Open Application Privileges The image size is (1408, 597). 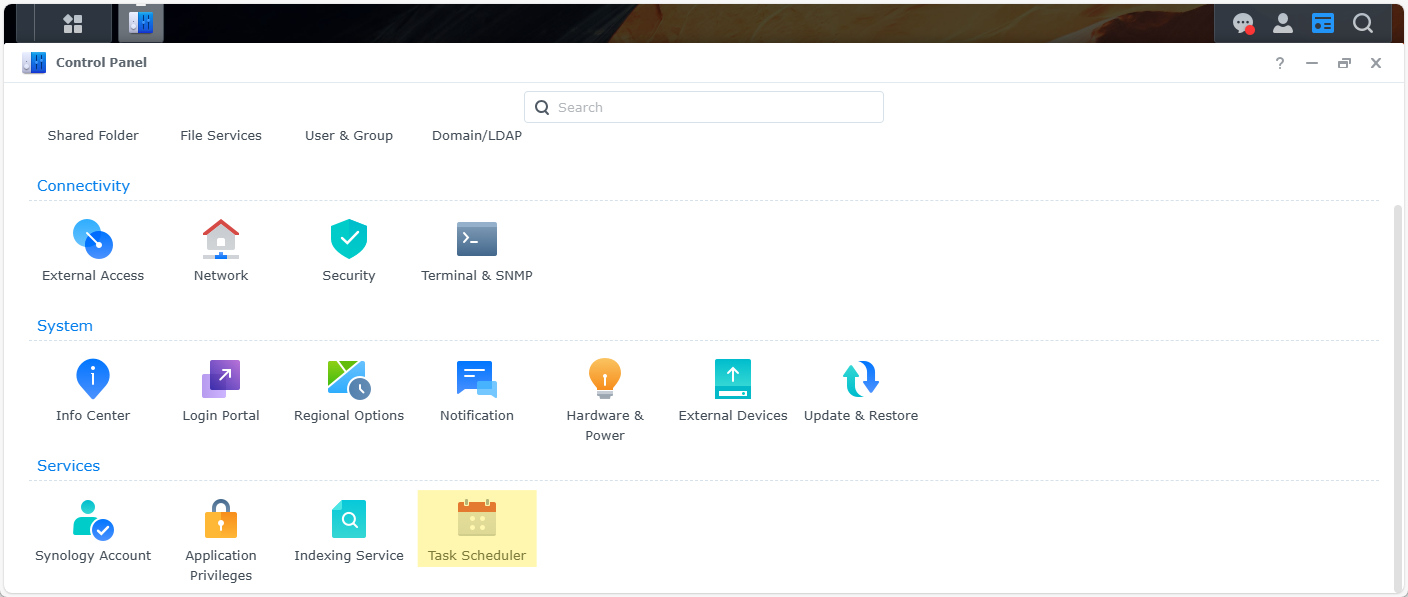(x=221, y=520)
